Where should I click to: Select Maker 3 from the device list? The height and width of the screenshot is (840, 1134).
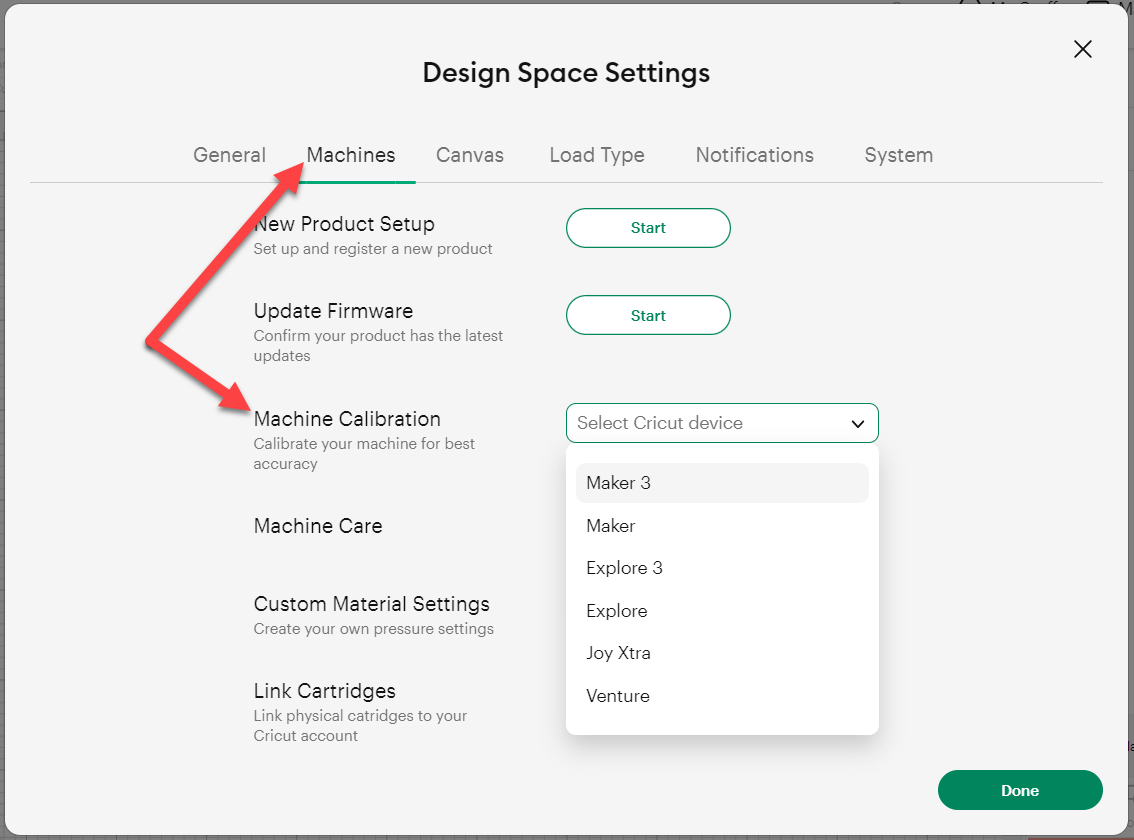(x=618, y=482)
